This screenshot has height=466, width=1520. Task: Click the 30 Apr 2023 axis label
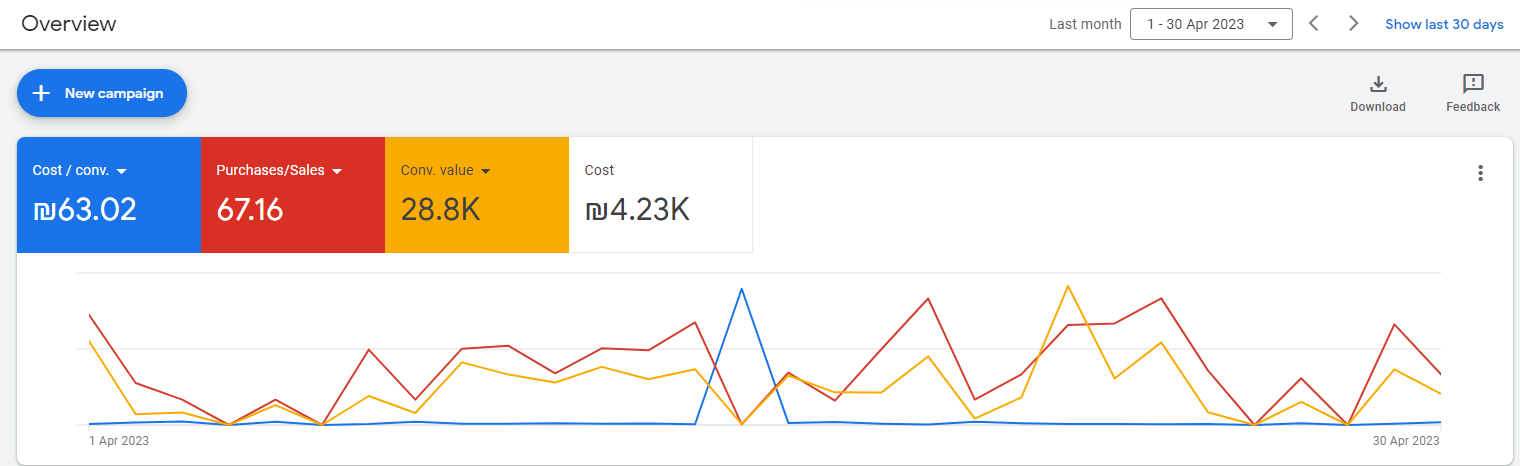click(1404, 441)
